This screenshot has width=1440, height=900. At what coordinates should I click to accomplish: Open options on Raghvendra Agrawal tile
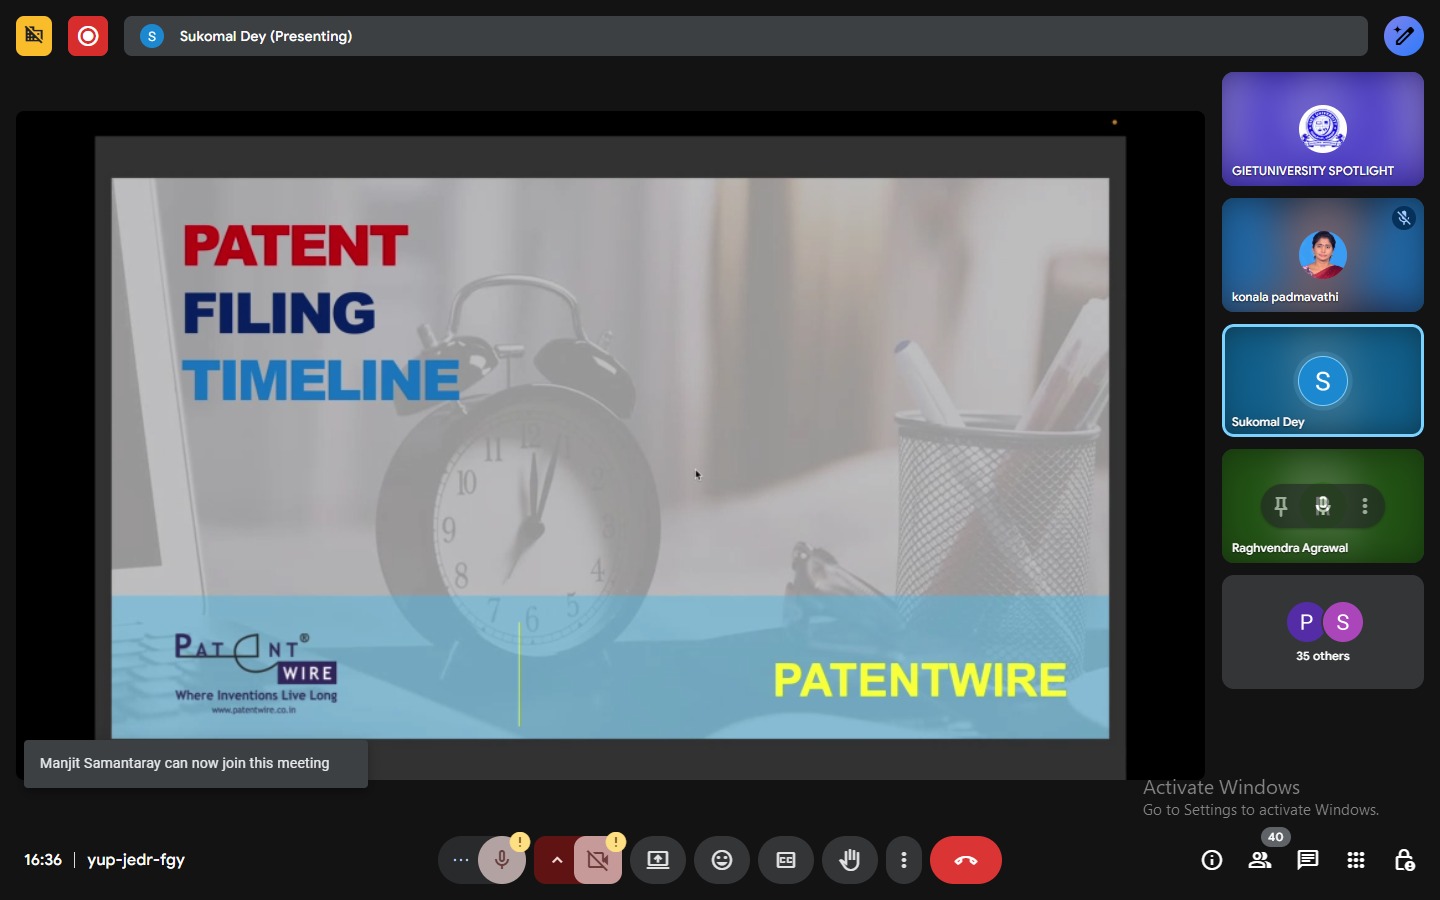coord(1365,507)
